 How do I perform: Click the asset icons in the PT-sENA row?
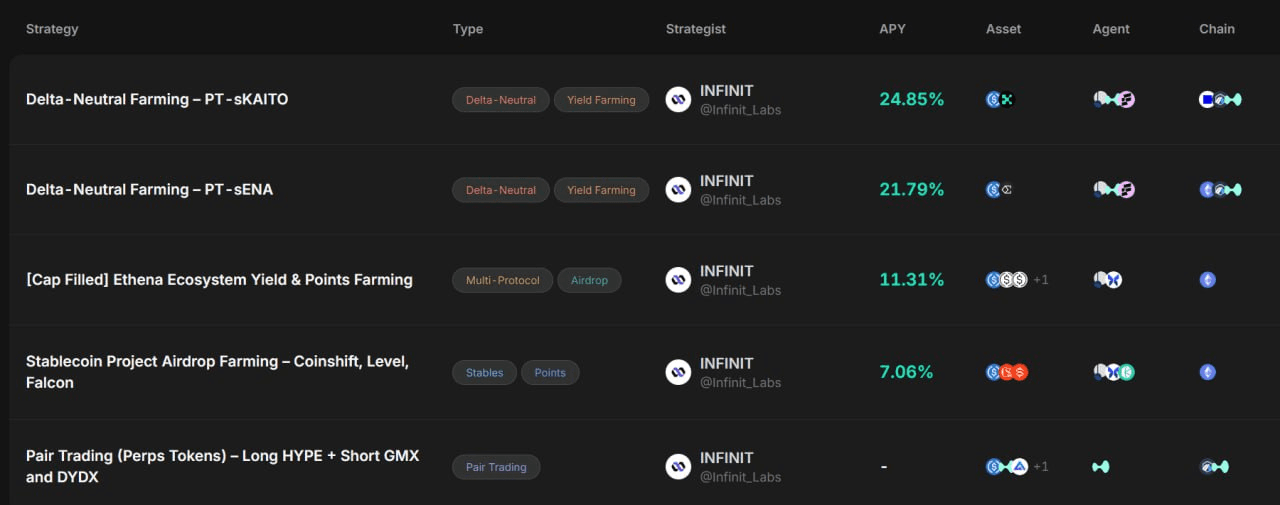(1000, 189)
